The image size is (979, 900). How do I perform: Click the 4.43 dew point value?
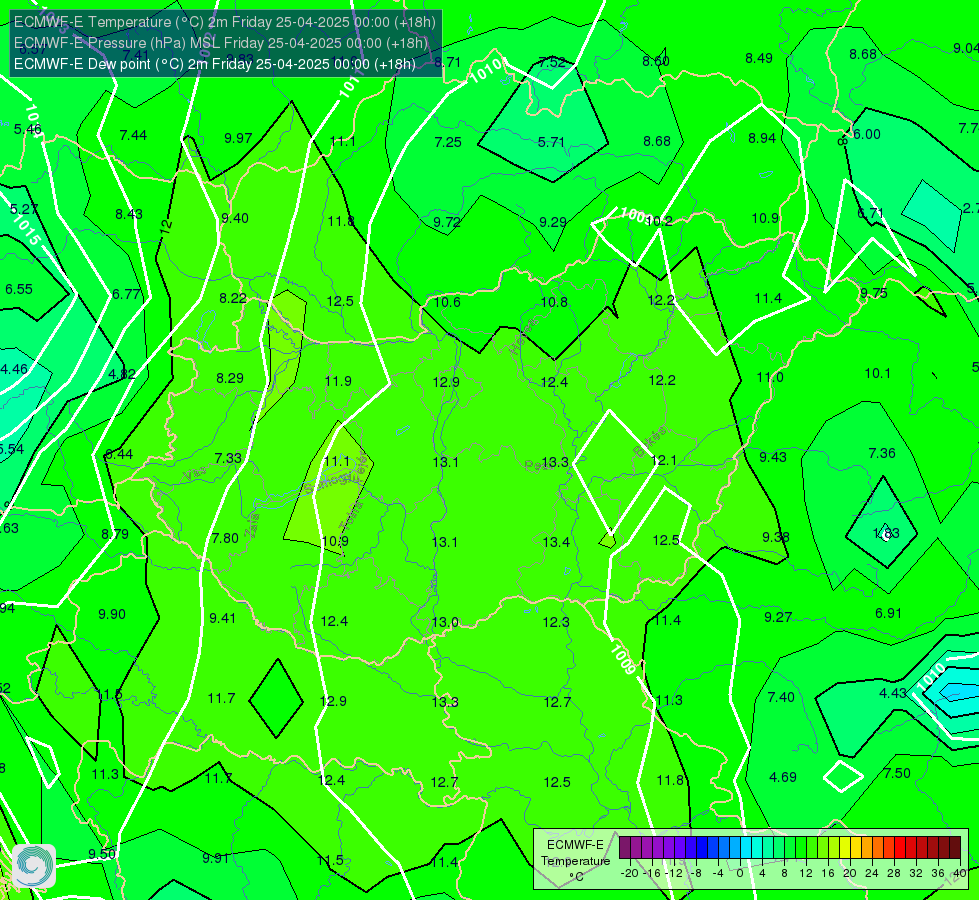pyautogui.click(x=893, y=693)
